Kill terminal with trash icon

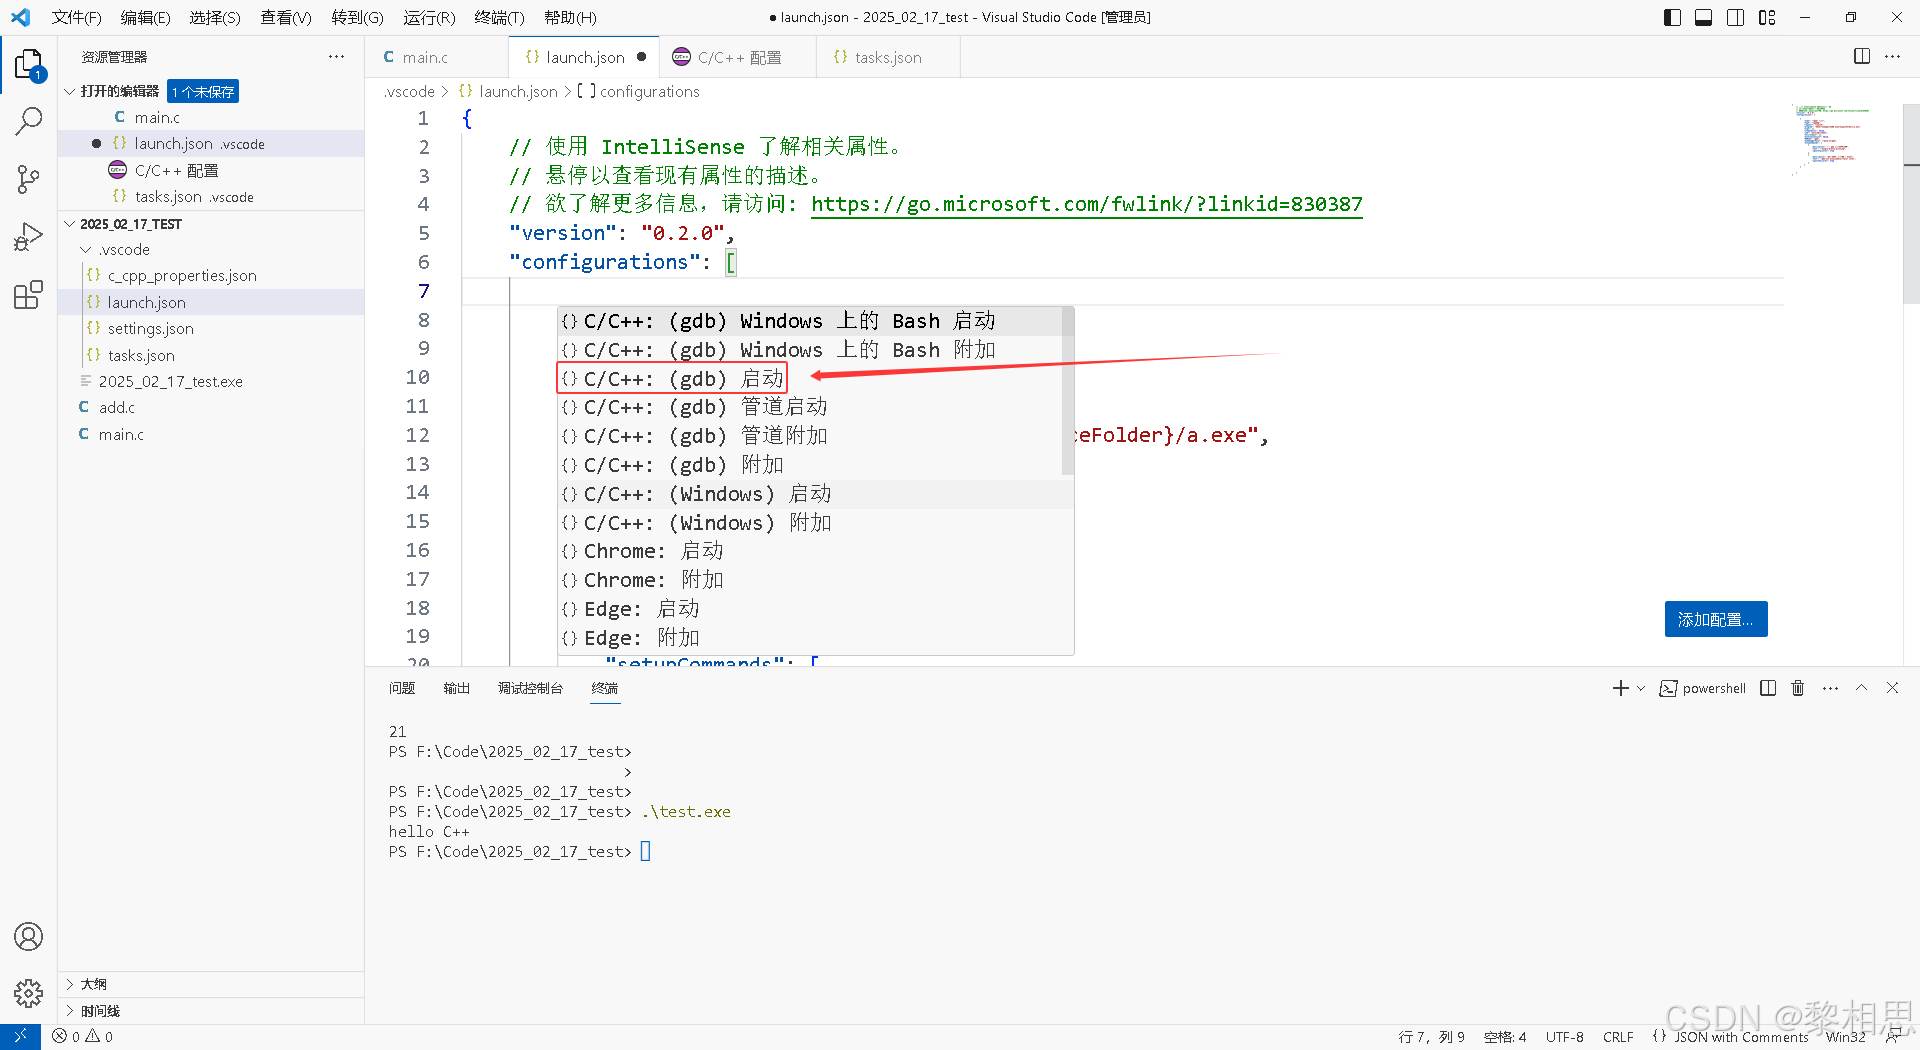tap(1798, 688)
